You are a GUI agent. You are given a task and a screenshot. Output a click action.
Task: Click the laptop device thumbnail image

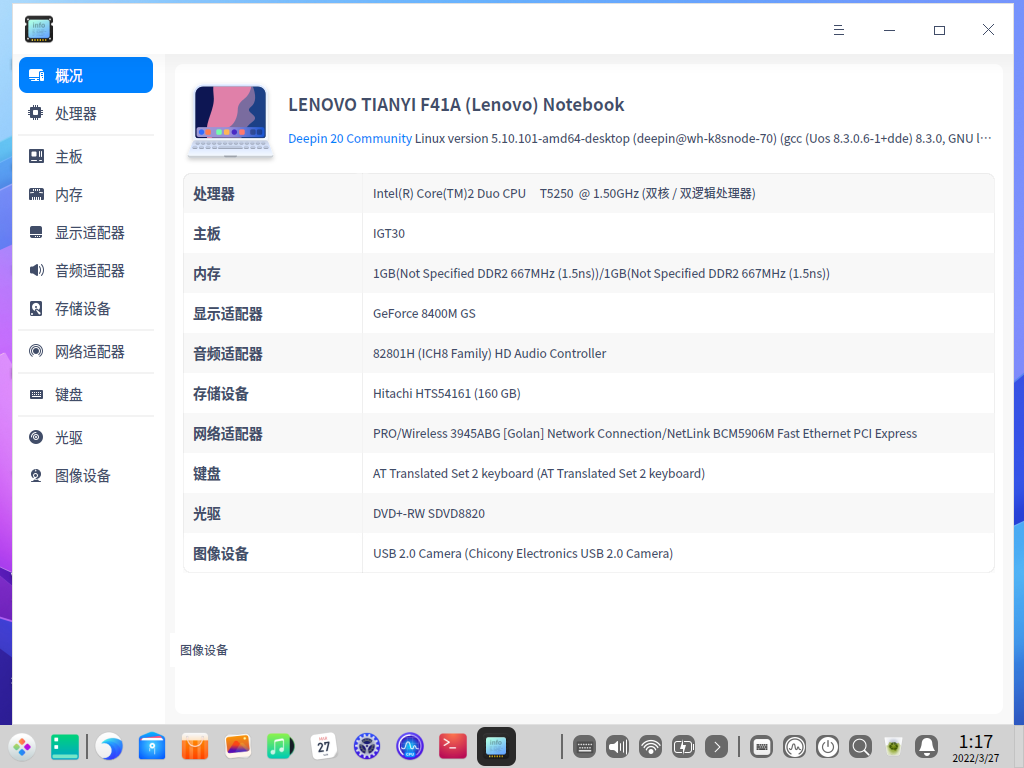(230, 119)
